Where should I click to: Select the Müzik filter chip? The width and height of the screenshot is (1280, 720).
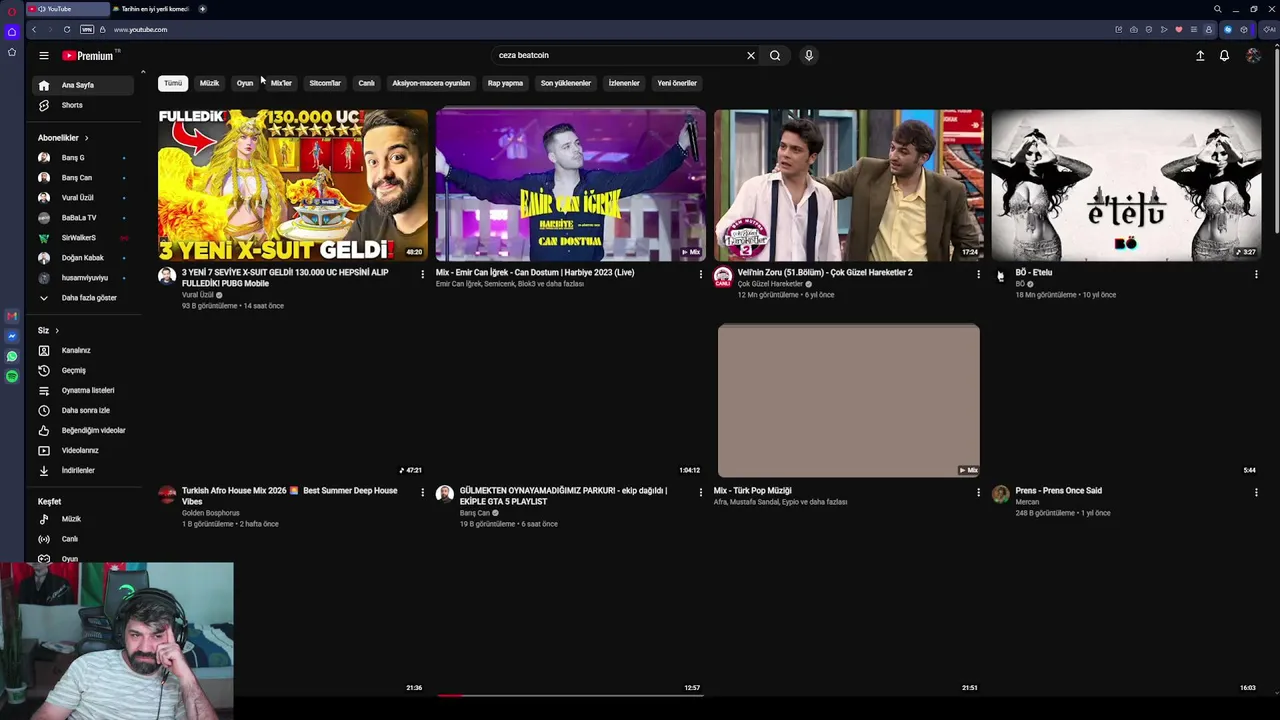pos(209,83)
